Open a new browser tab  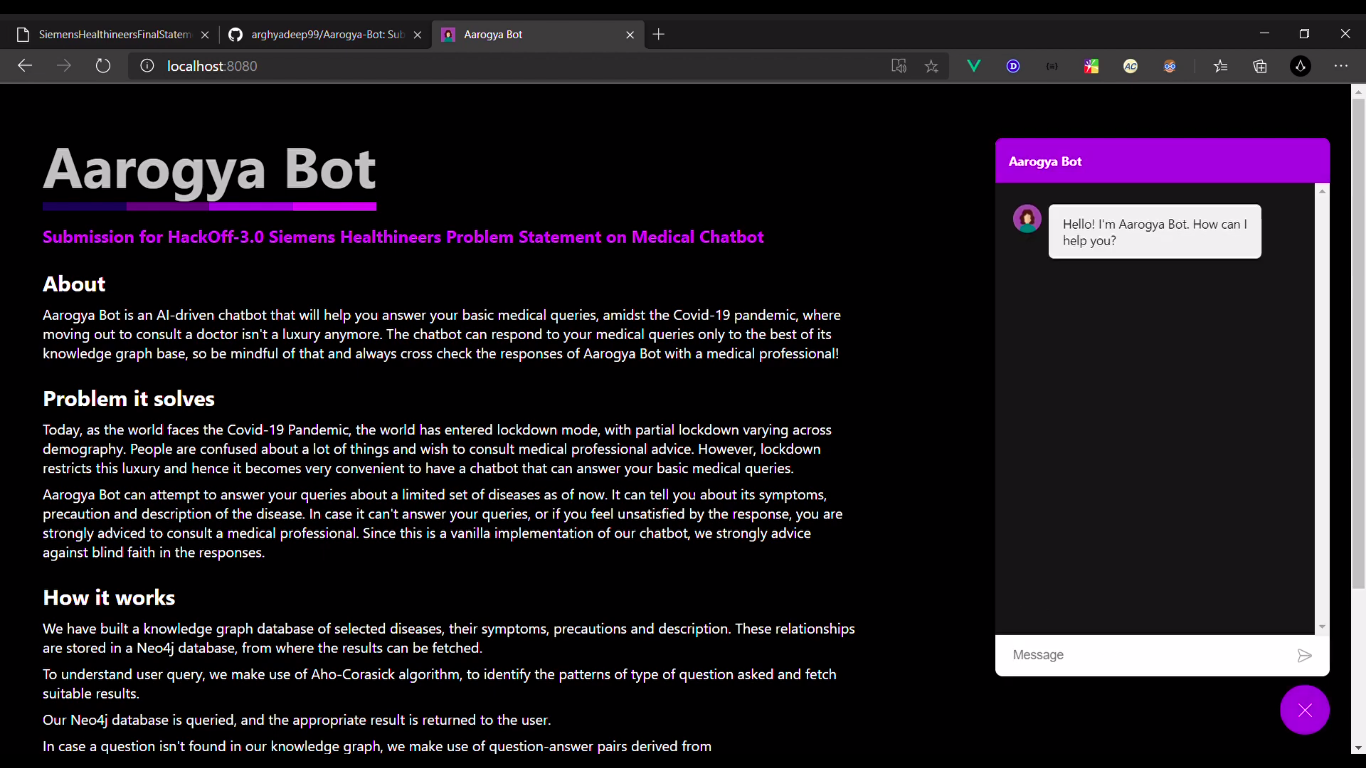pos(658,34)
